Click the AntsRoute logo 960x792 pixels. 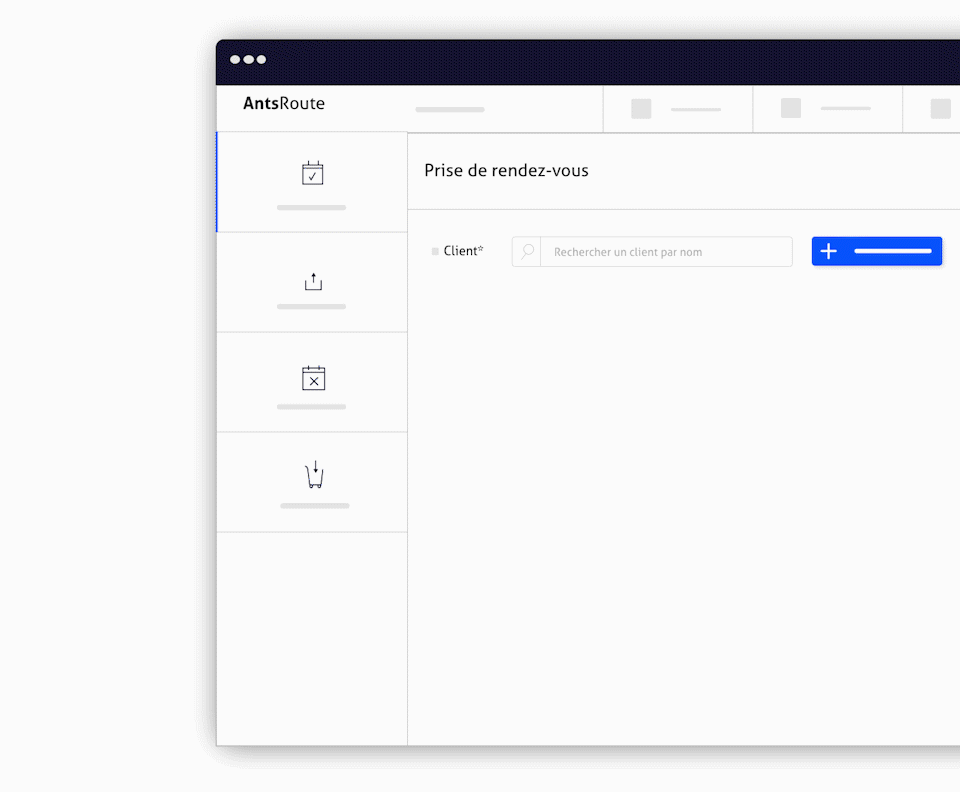tap(284, 103)
